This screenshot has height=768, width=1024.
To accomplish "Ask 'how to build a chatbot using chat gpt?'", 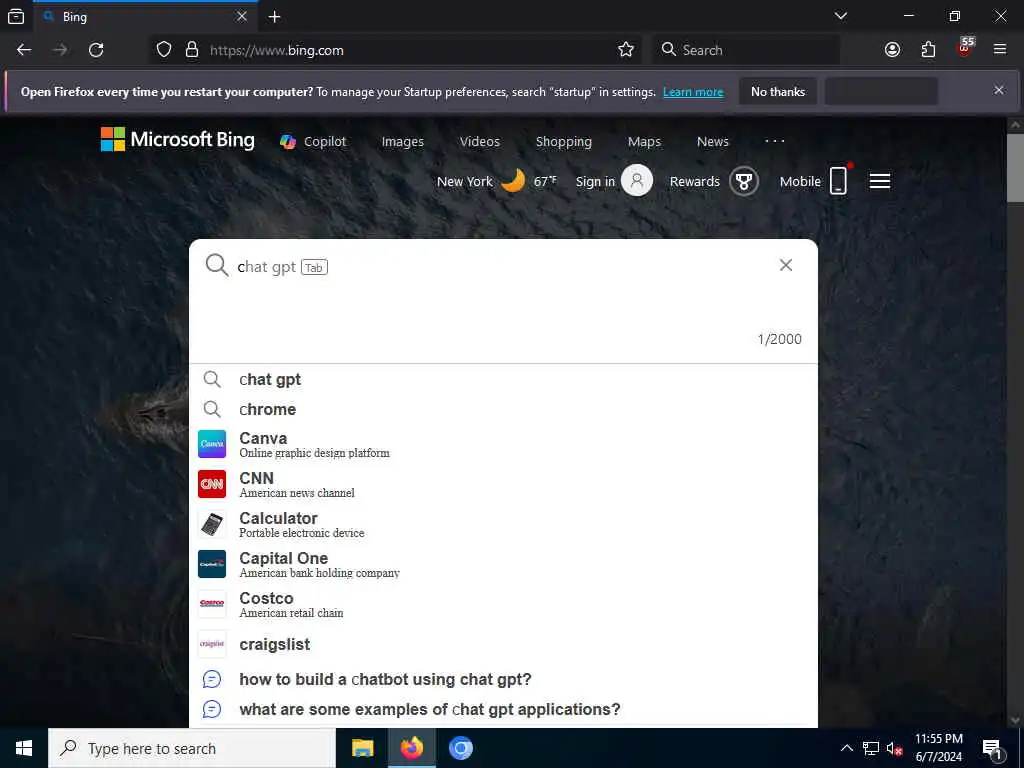I will tap(503, 679).
